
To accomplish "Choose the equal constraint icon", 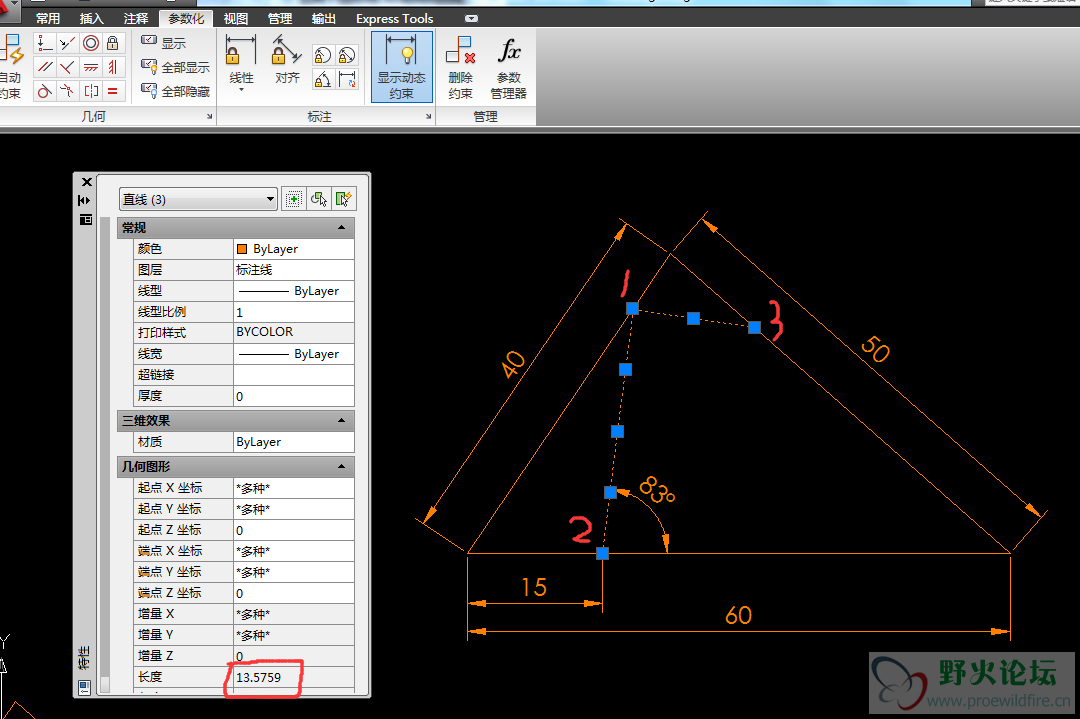I will tap(114, 92).
